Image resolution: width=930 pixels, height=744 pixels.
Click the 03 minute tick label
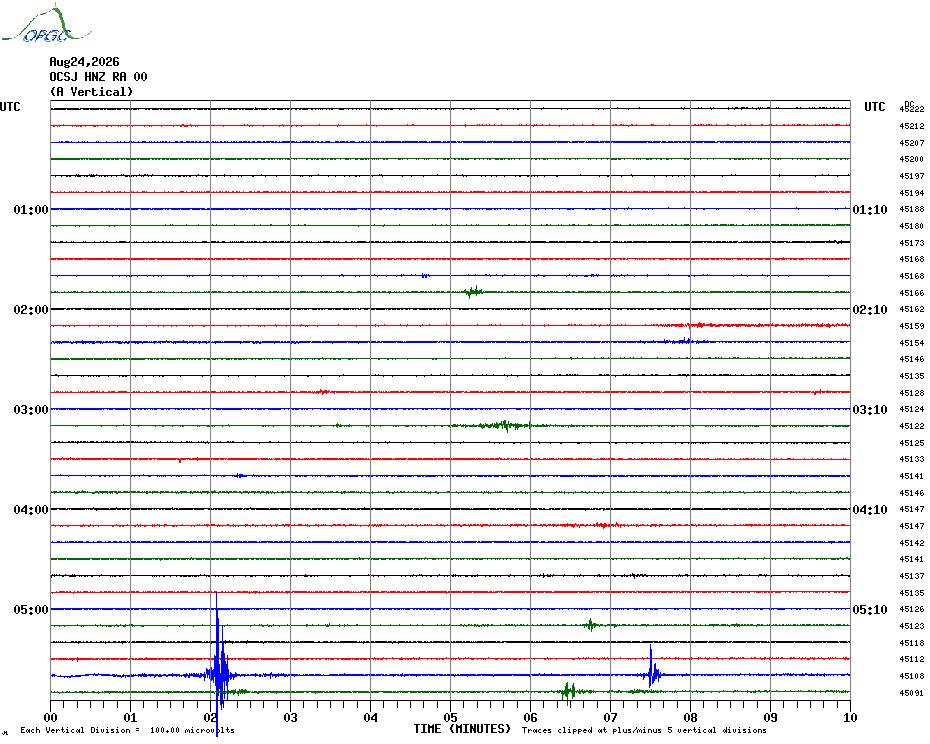click(x=291, y=717)
